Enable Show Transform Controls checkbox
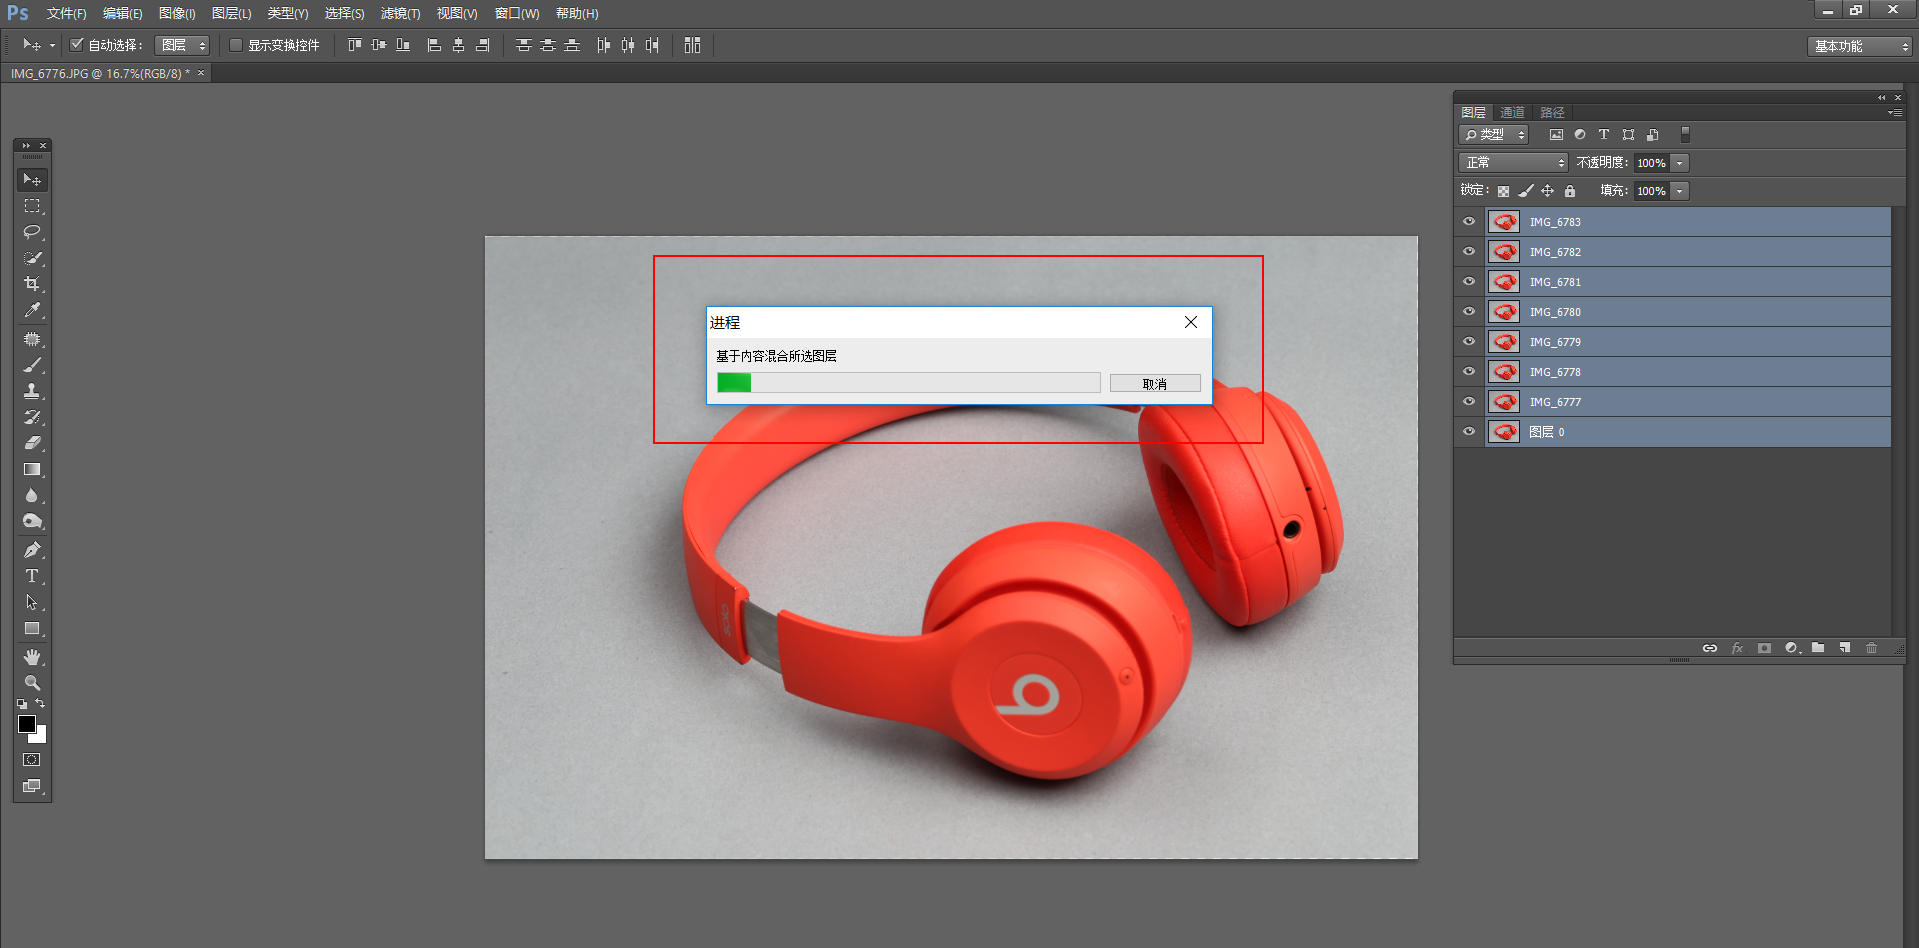This screenshot has height=948, width=1919. coord(236,45)
